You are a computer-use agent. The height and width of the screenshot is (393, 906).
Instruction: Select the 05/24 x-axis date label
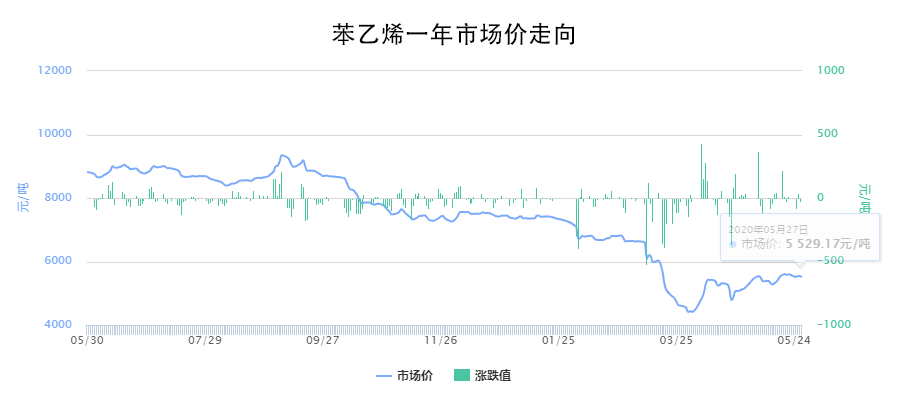[x=794, y=340]
